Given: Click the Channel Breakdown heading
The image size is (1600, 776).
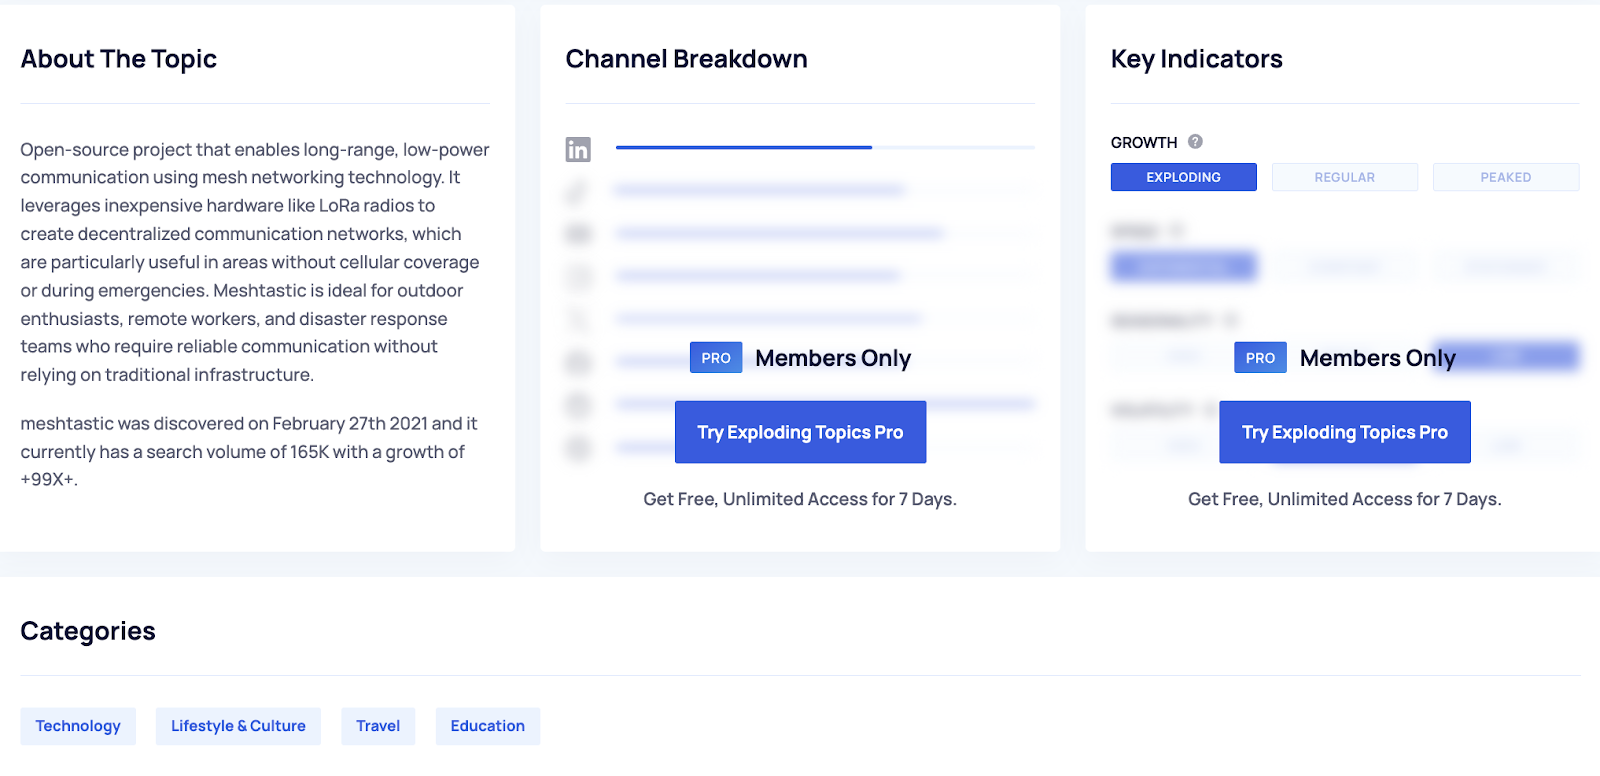Looking at the screenshot, I should pos(686,59).
